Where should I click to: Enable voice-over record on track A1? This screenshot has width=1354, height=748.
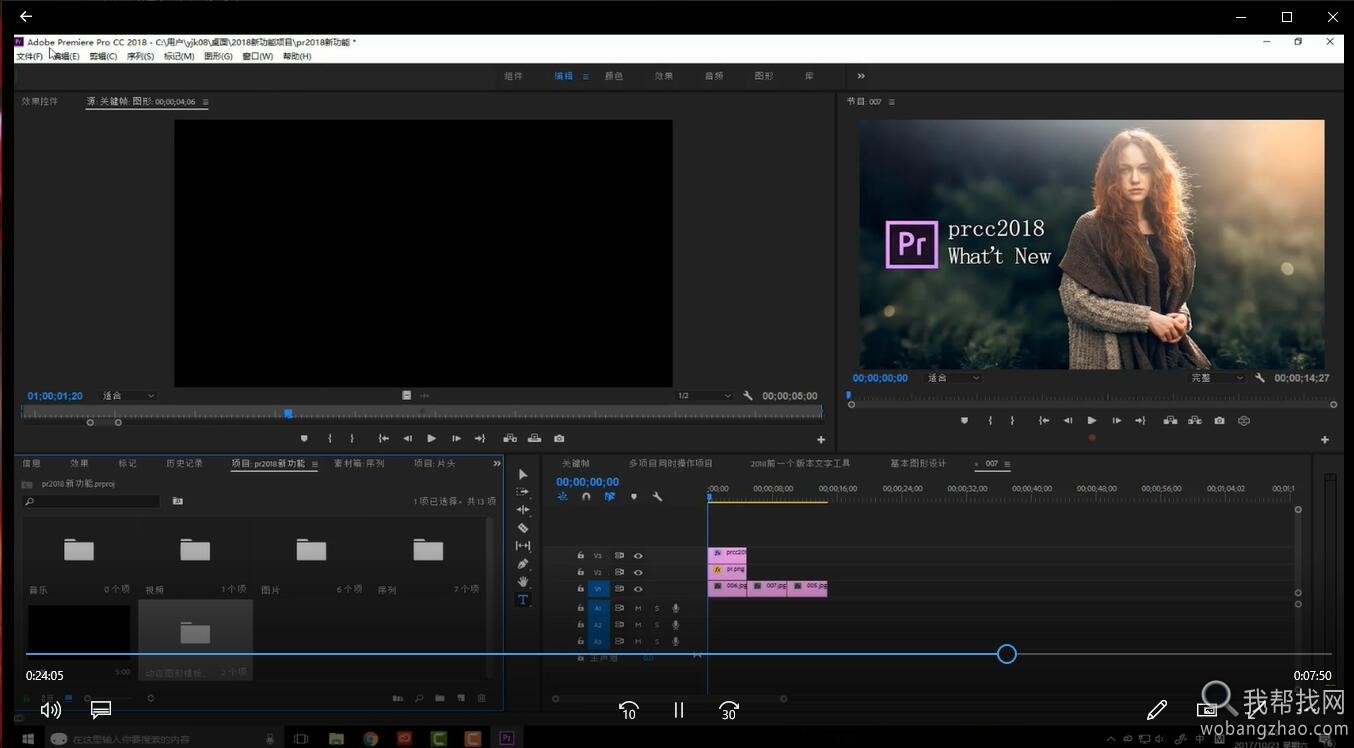pyautogui.click(x=676, y=608)
